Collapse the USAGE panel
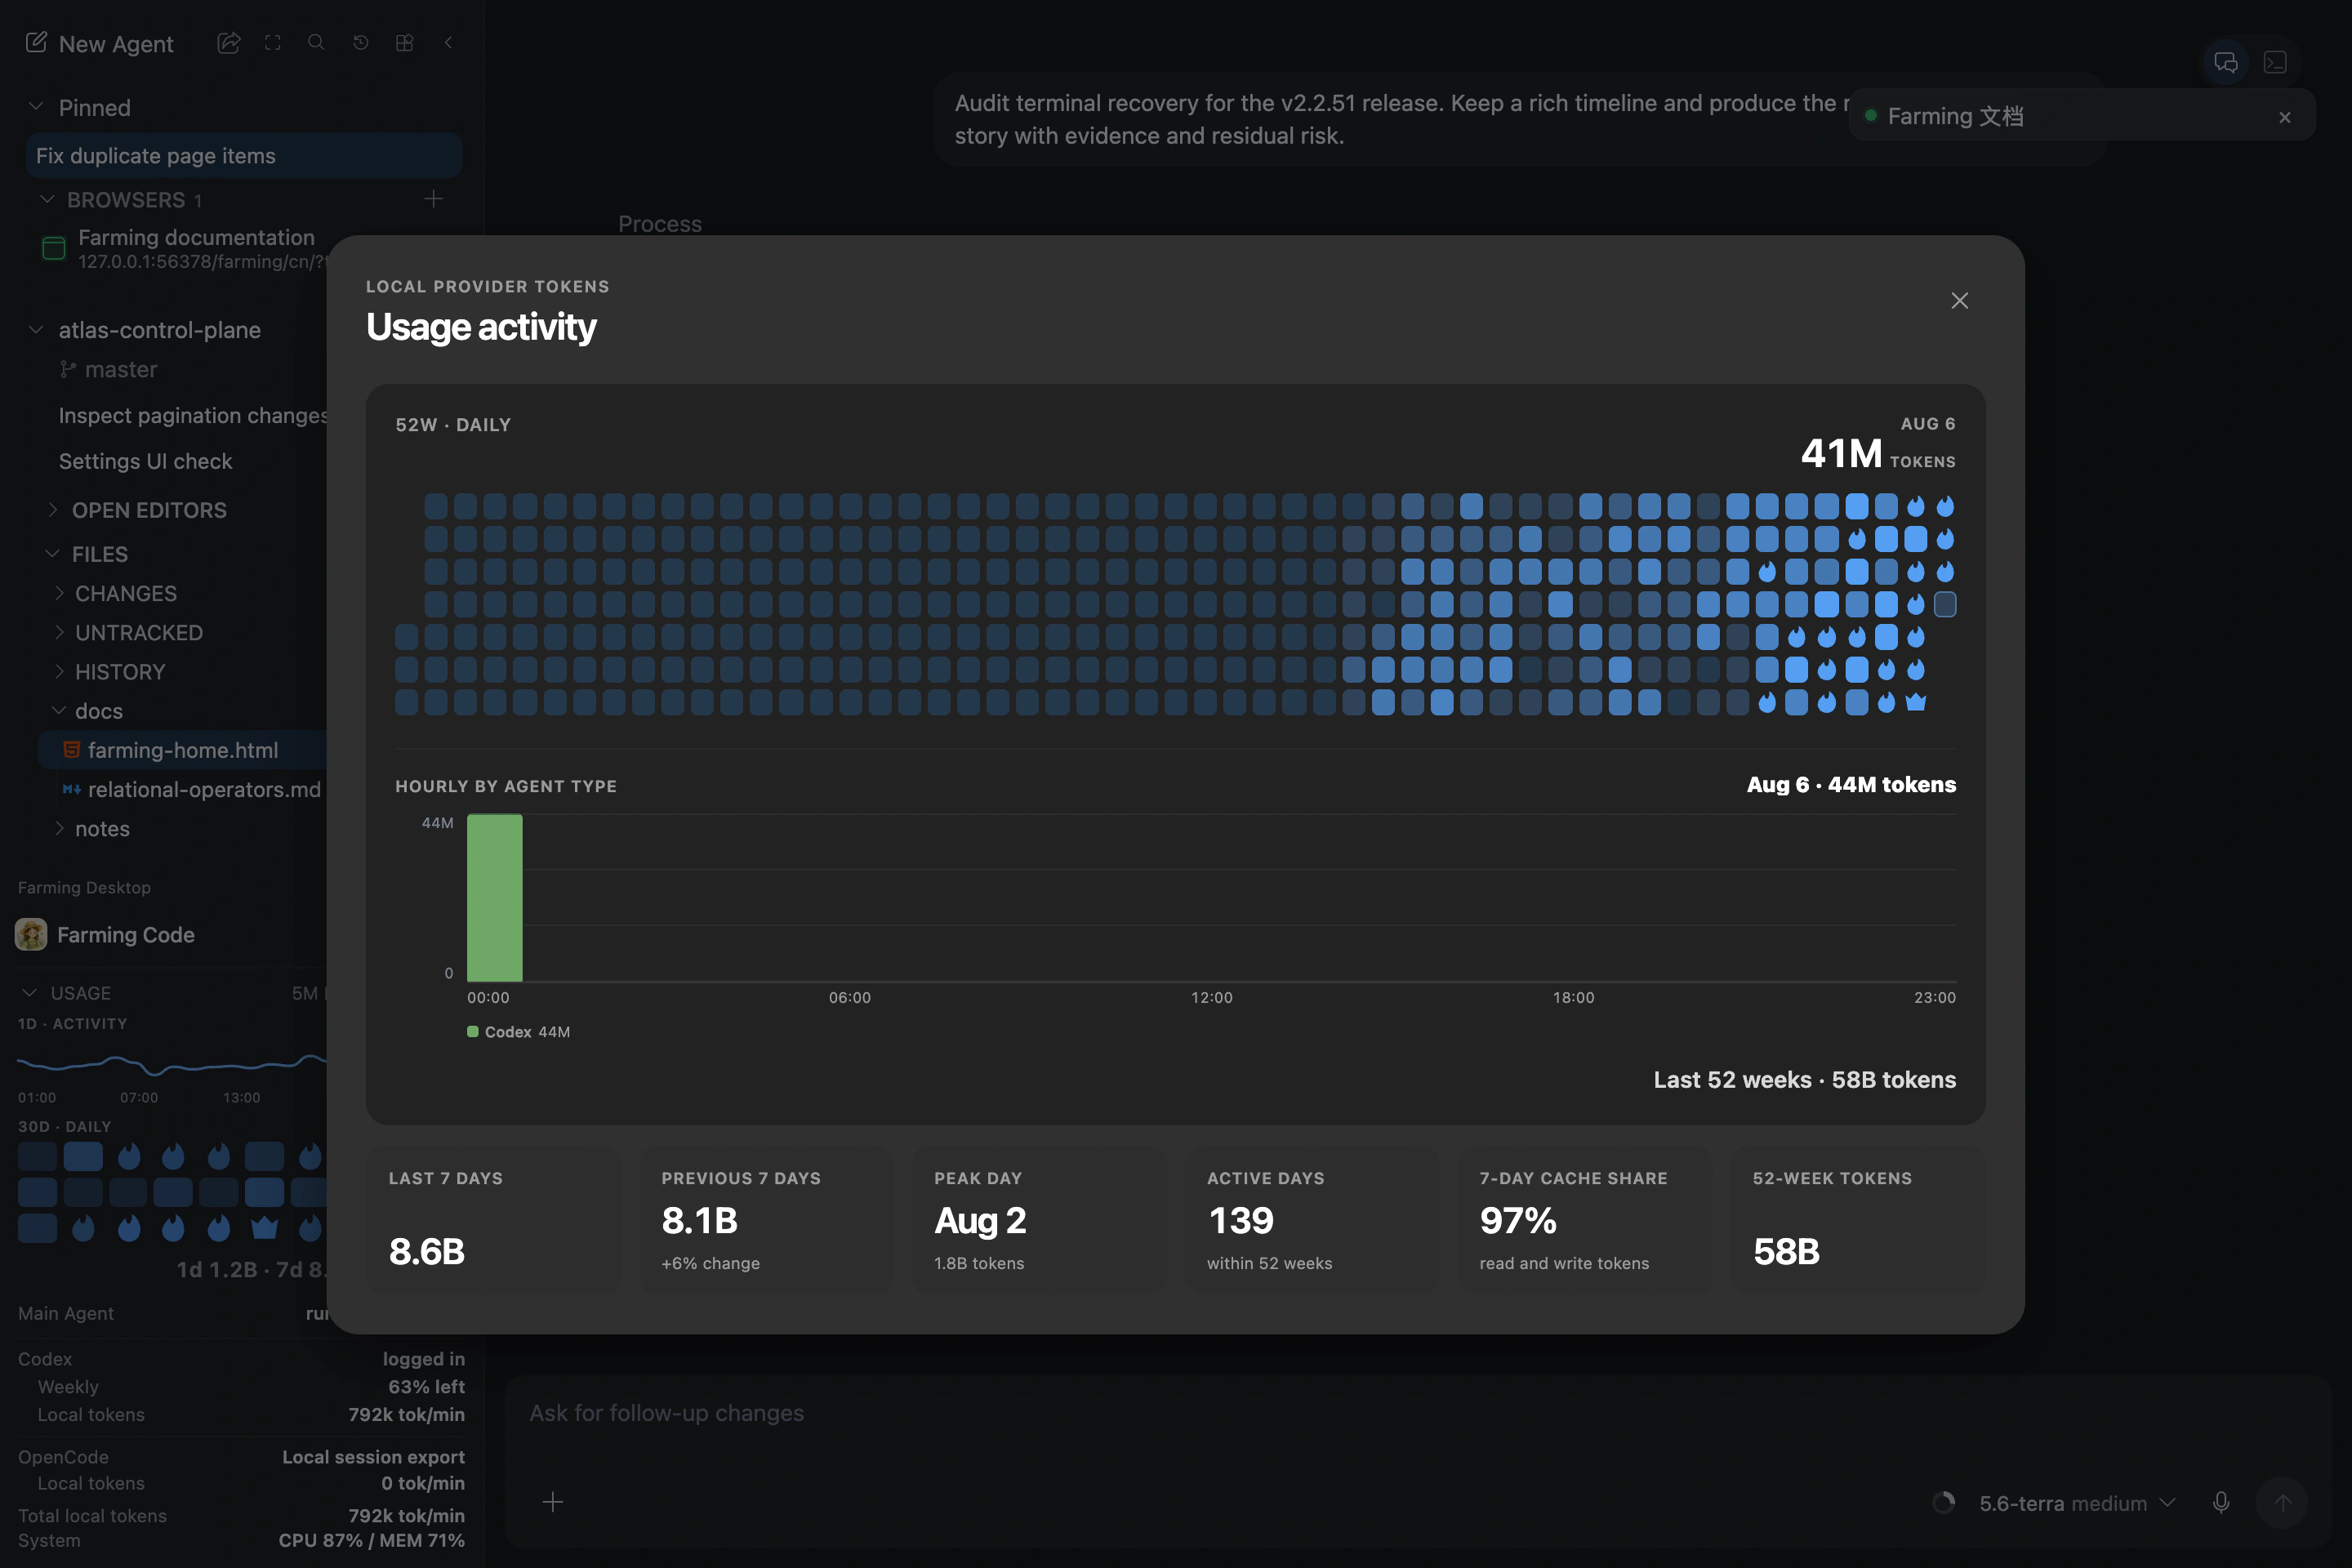 pyautogui.click(x=30, y=992)
